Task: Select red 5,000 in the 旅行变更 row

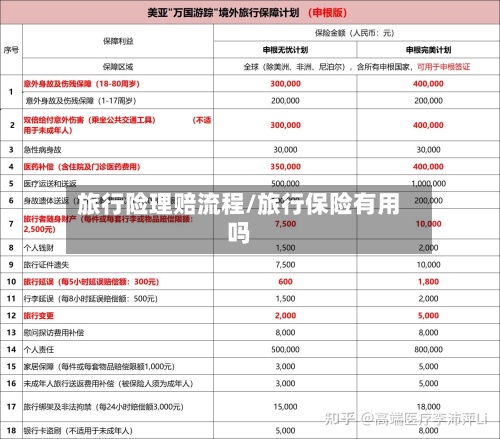Action: tap(428, 316)
